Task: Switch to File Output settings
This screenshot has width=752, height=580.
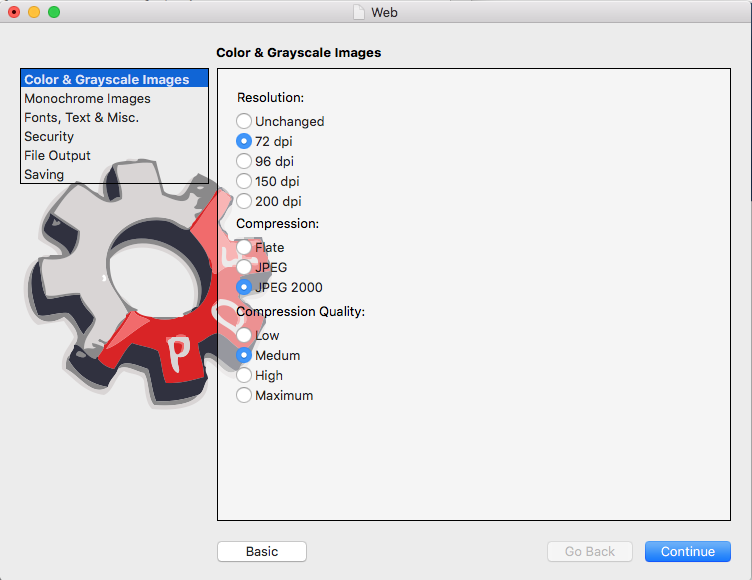Action: (x=57, y=156)
